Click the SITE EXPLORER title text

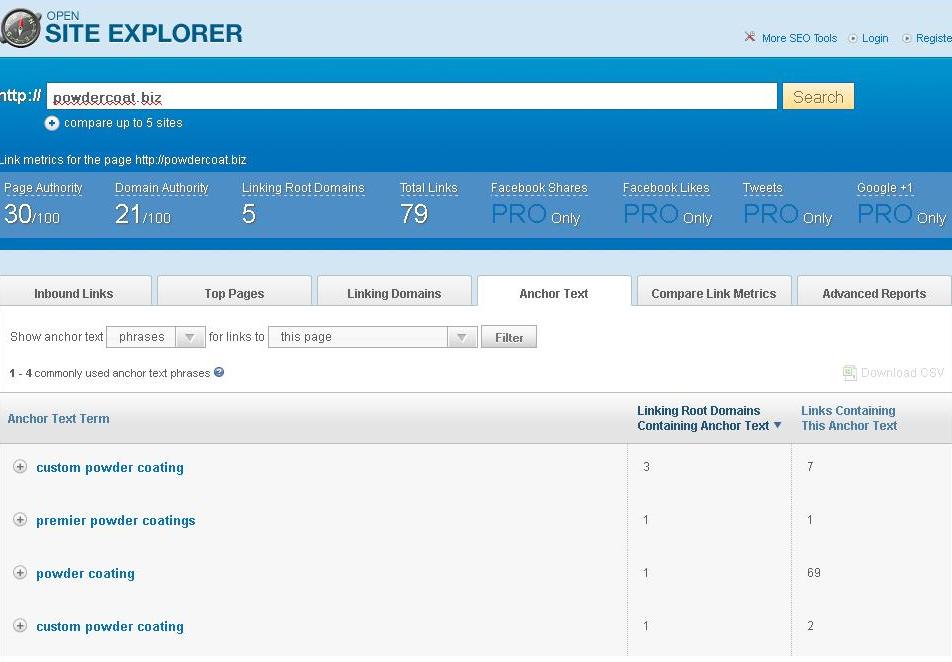[x=144, y=34]
